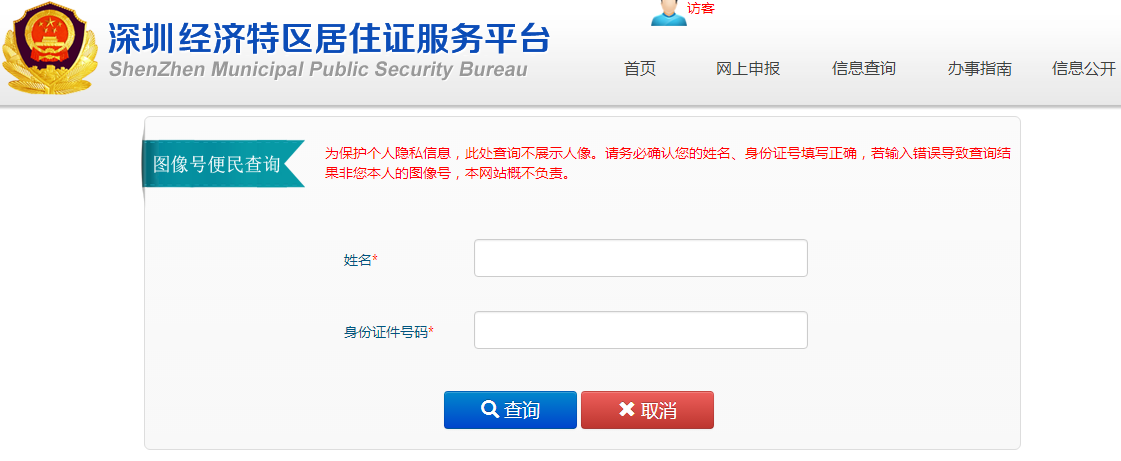The height and width of the screenshot is (461, 1121).
Task: Click the 深圳经济特区居住证服务平台 title
Action: tap(330, 39)
